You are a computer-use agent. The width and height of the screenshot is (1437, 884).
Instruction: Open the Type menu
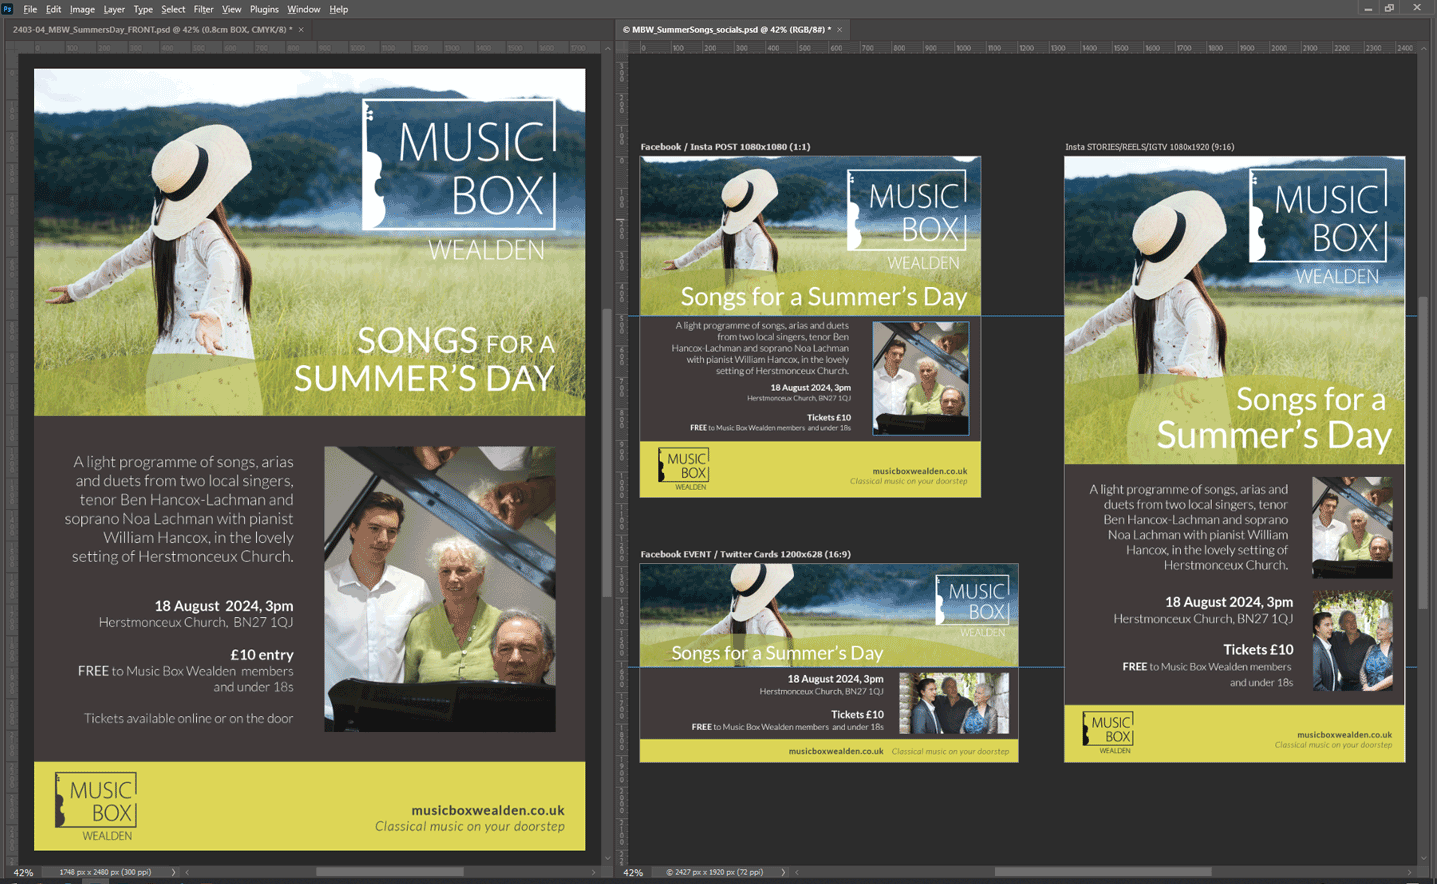click(x=143, y=9)
